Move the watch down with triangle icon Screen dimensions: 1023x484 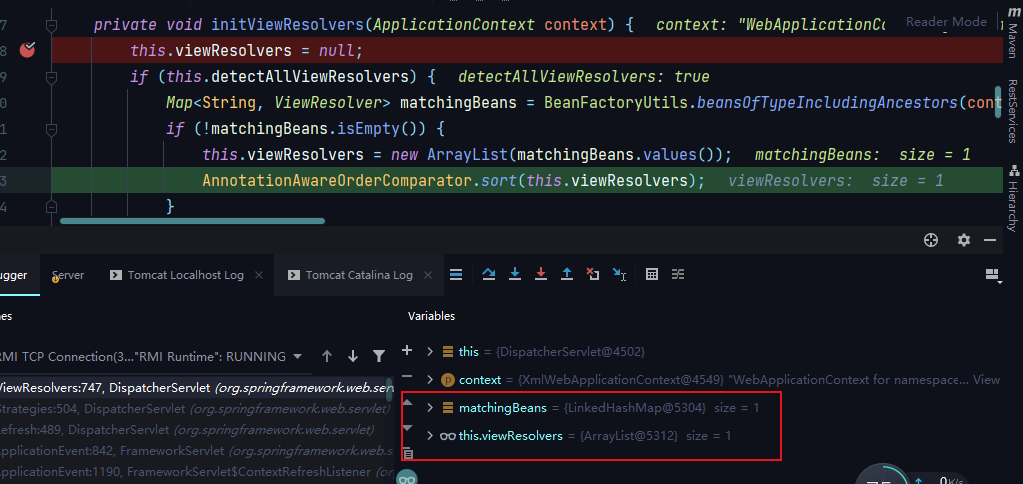point(407,428)
